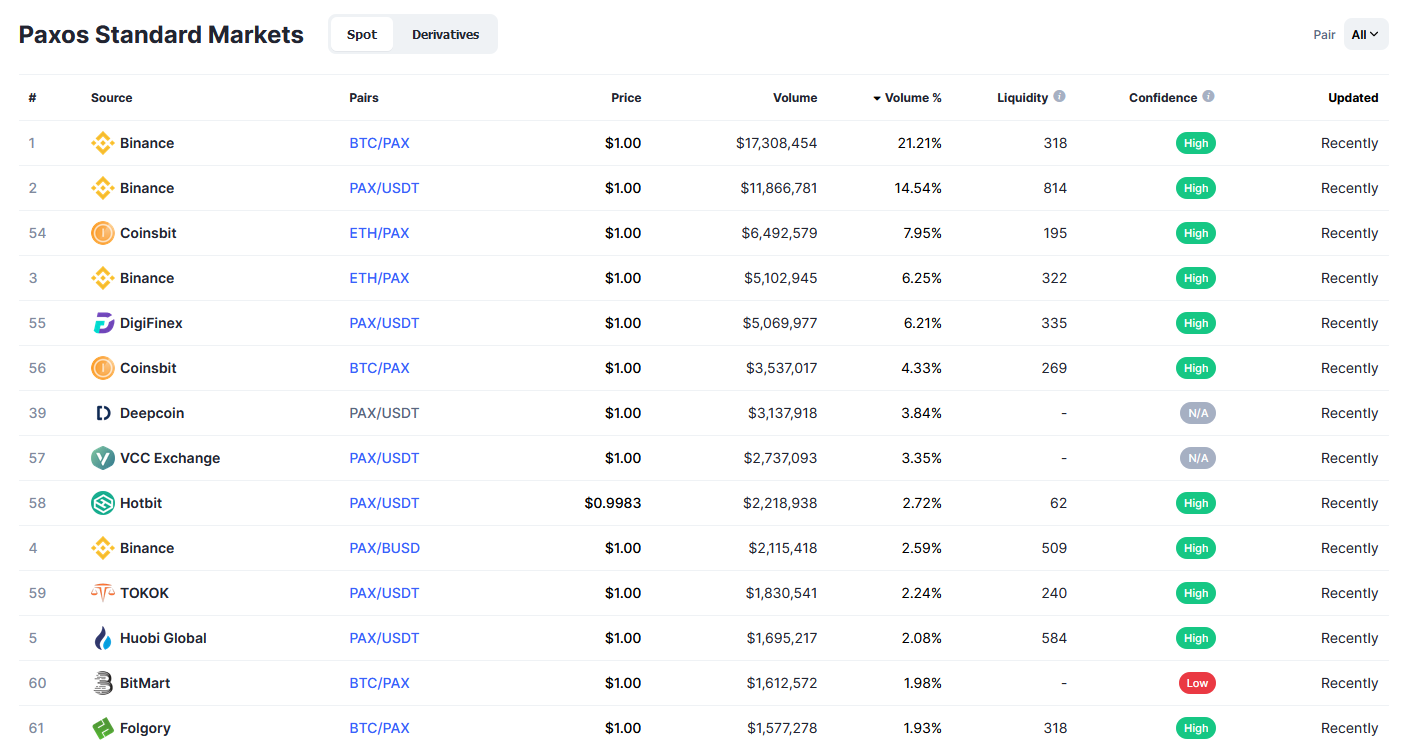Open Folgory BTC/PAX pair link
The height and width of the screenshot is (748, 1416).
click(x=379, y=728)
